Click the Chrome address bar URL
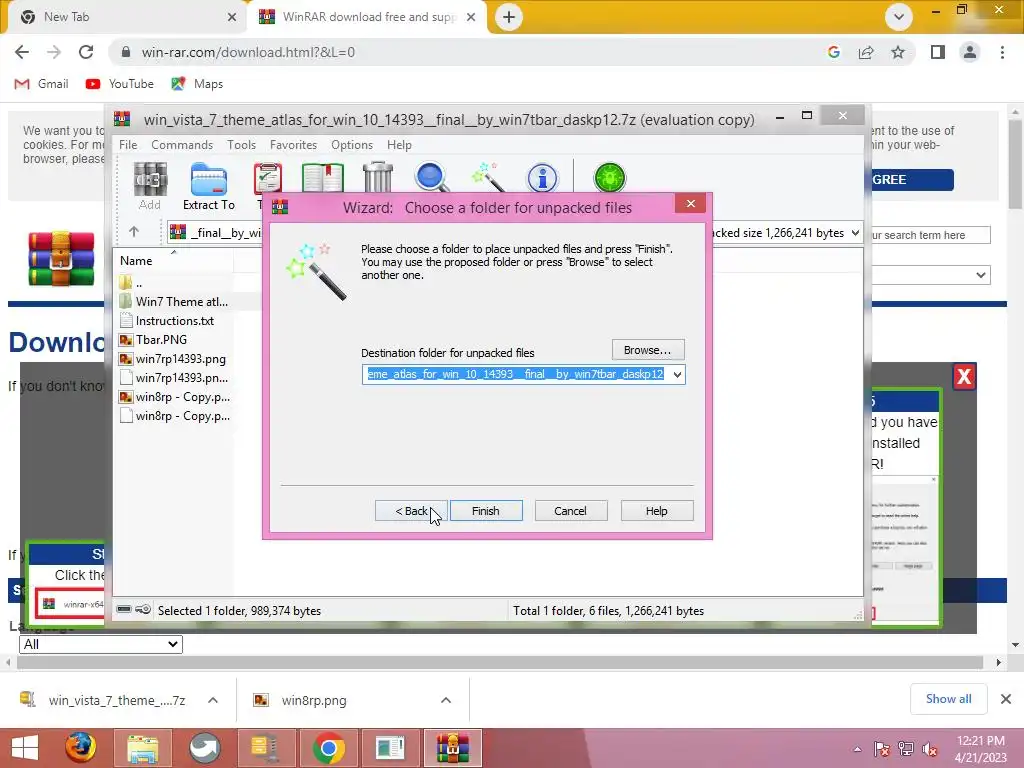The width and height of the screenshot is (1024, 768). coord(248,52)
